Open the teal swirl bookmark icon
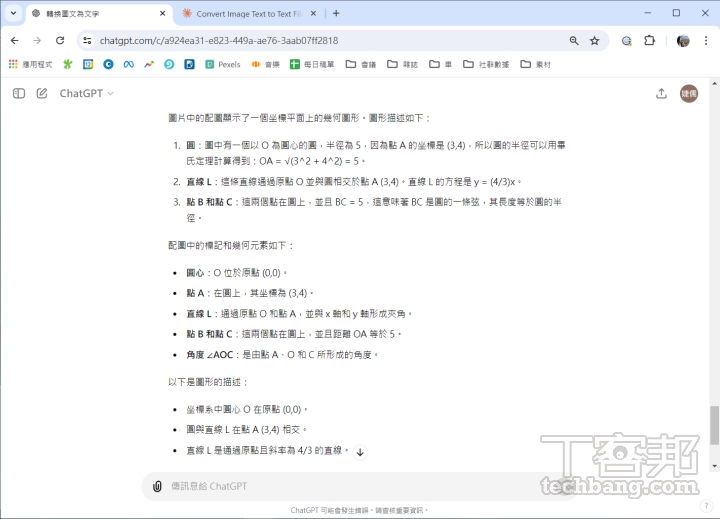The width and height of the screenshot is (720, 519). [169, 64]
